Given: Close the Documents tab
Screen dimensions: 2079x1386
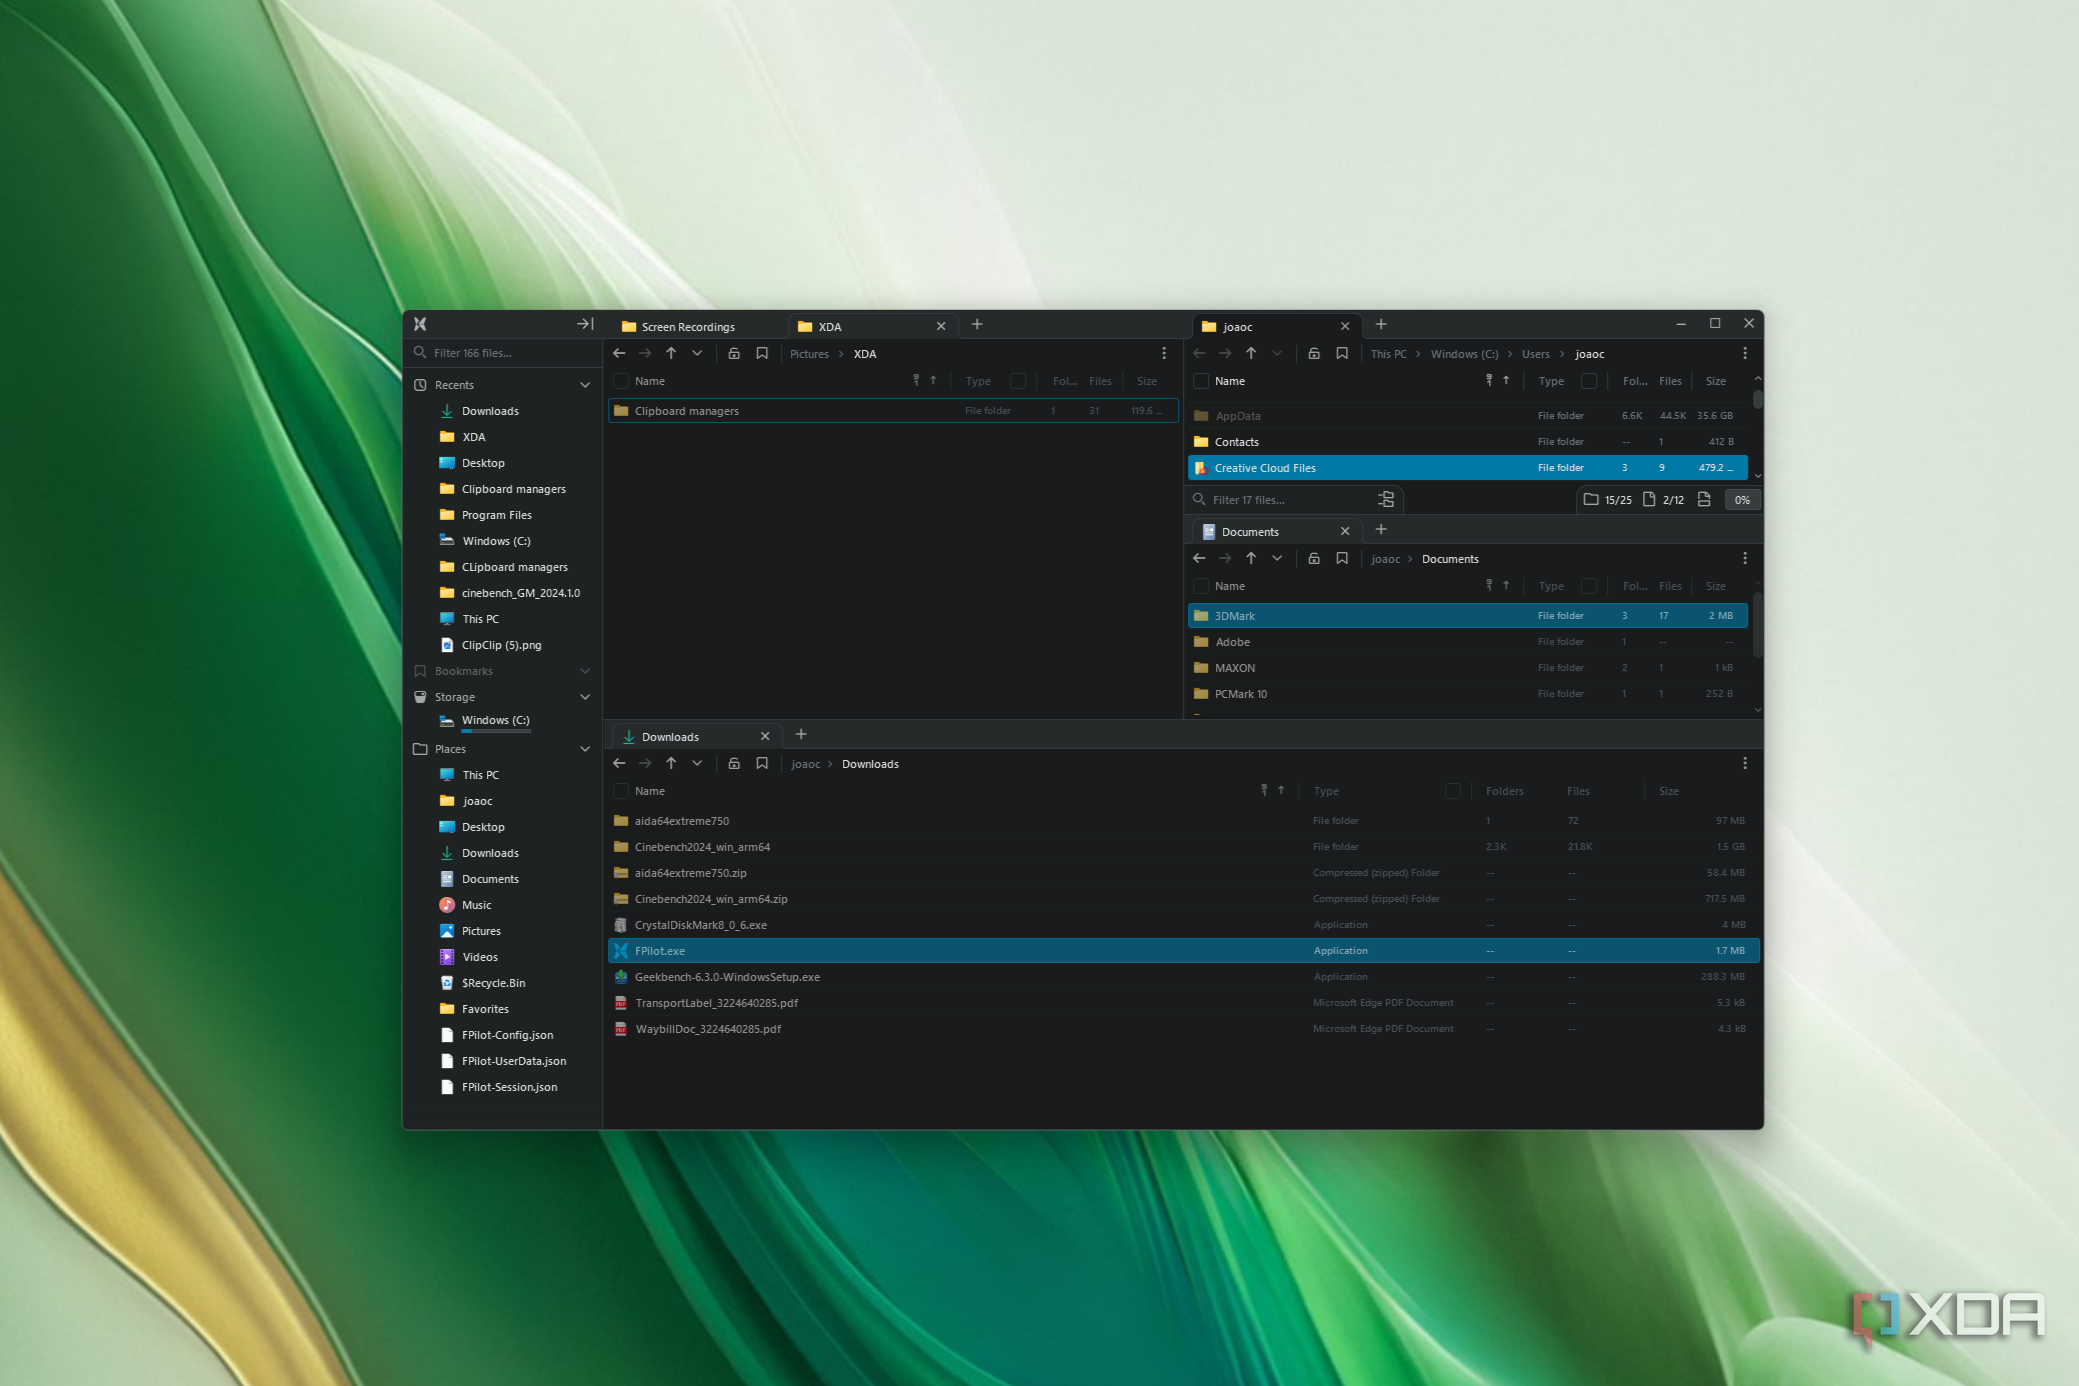Looking at the screenshot, I should click(1345, 531).
